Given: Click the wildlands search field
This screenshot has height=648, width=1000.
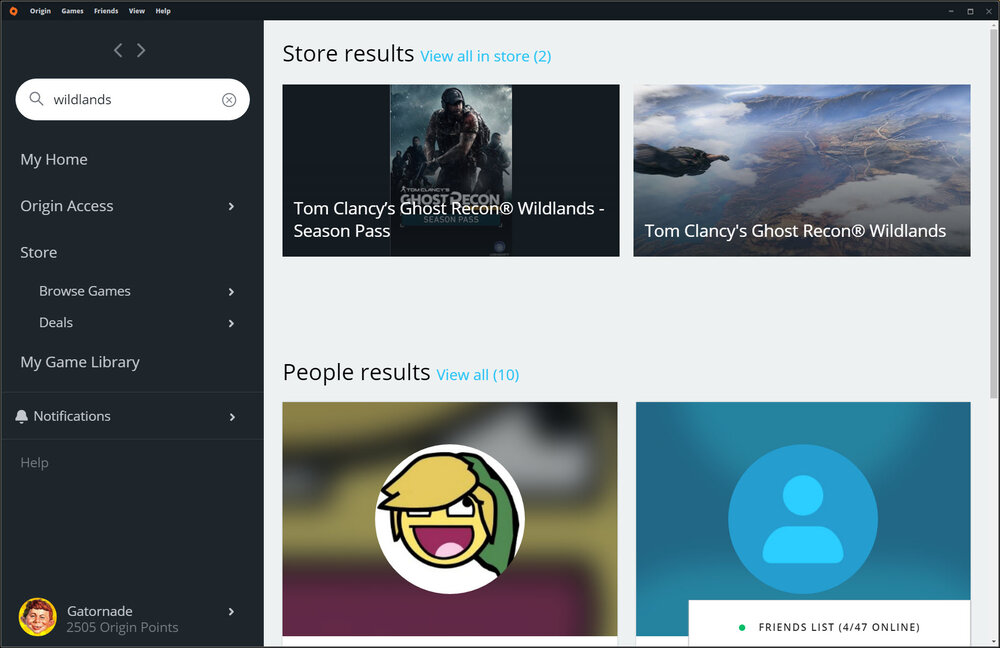Looking at the screenshot, I should [x=133, y=99].
